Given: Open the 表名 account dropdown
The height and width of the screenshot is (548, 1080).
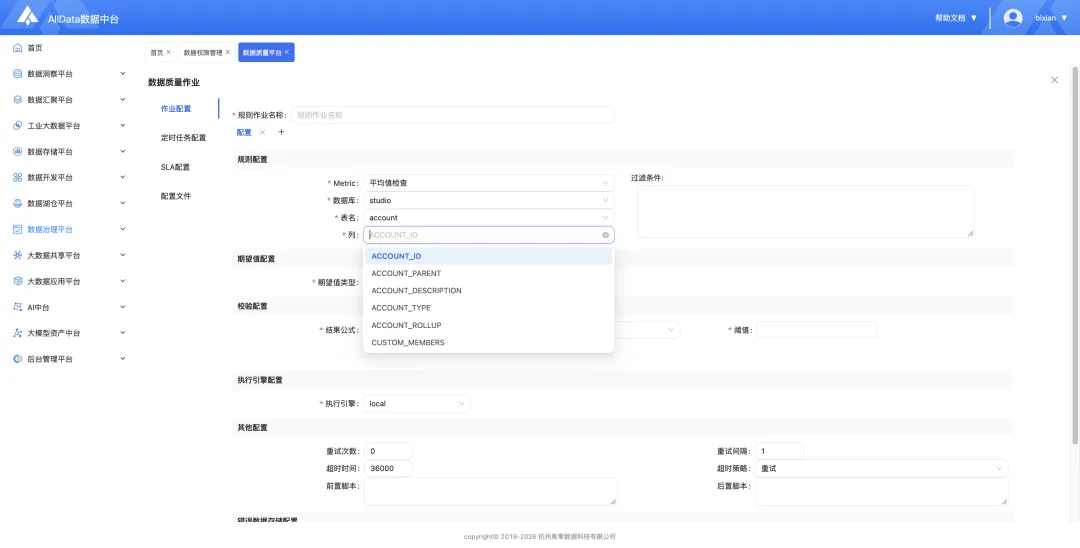Looking at the screenshot, I should click(489, 218).
